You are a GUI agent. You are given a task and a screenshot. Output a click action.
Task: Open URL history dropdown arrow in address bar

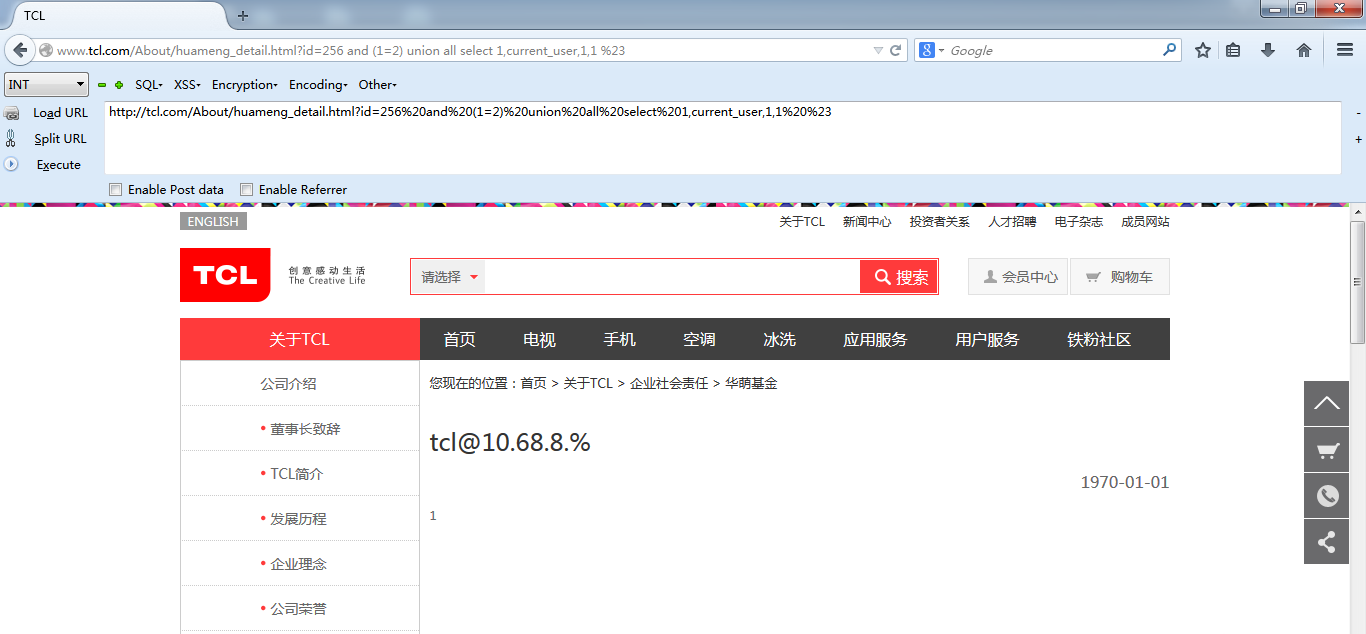878,50
